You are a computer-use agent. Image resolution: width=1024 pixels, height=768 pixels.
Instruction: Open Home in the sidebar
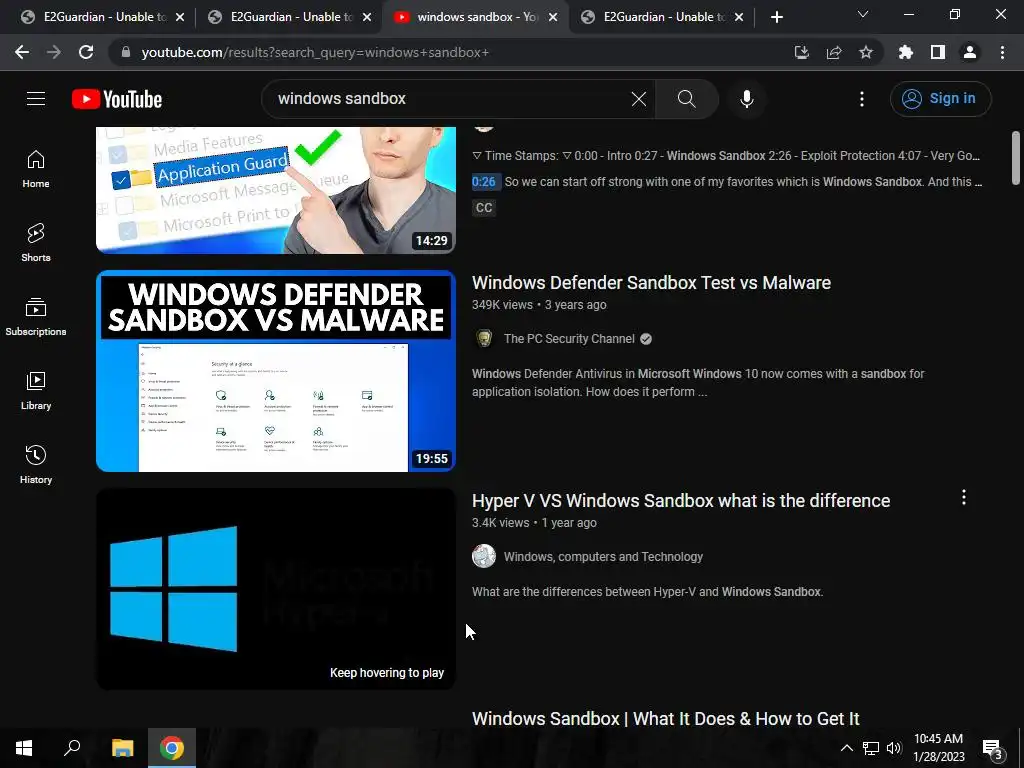pos(36,168)
